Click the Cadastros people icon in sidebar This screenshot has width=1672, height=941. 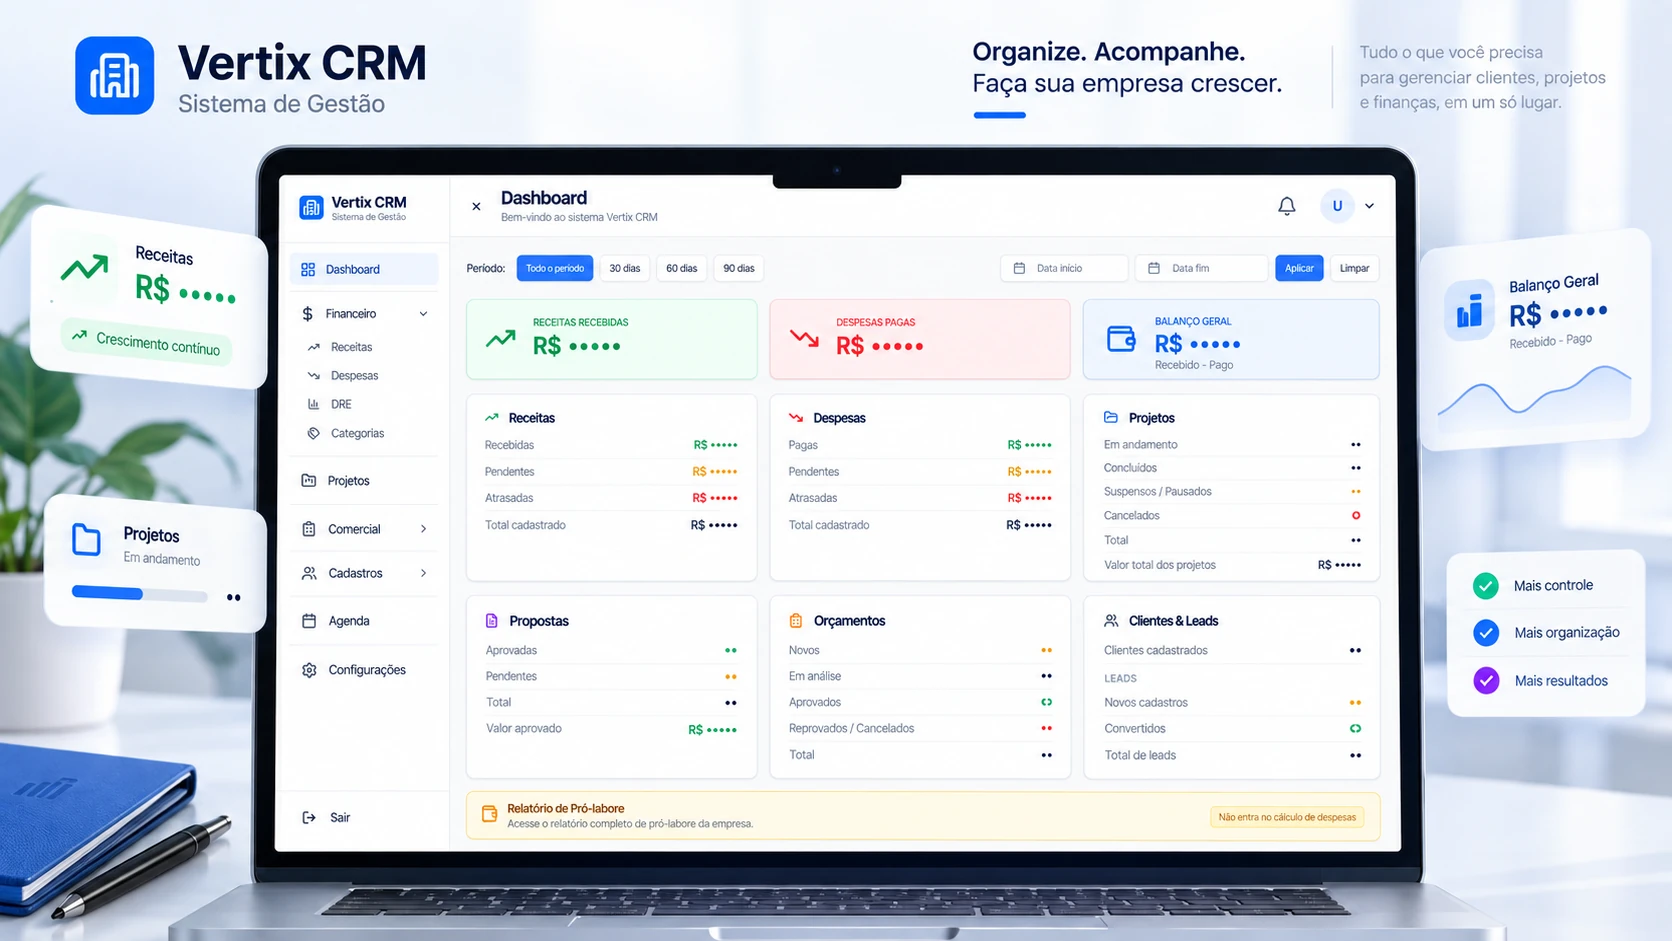(x=309, y=573)
